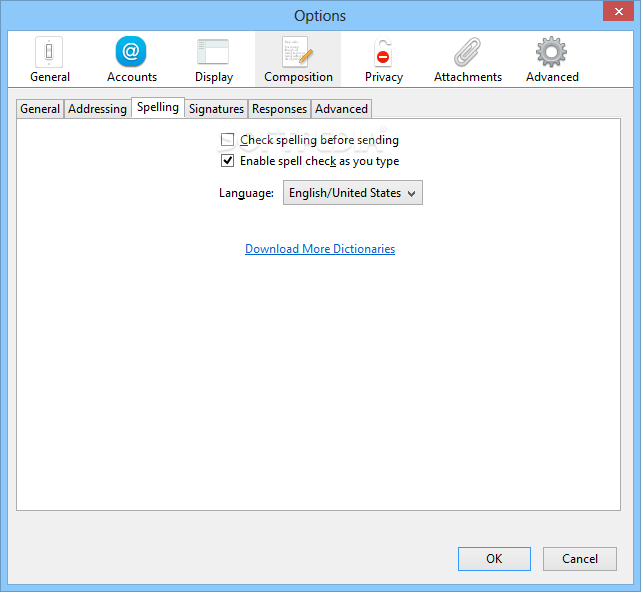
Task: Close the Options window
Action: tap(619, 11)
